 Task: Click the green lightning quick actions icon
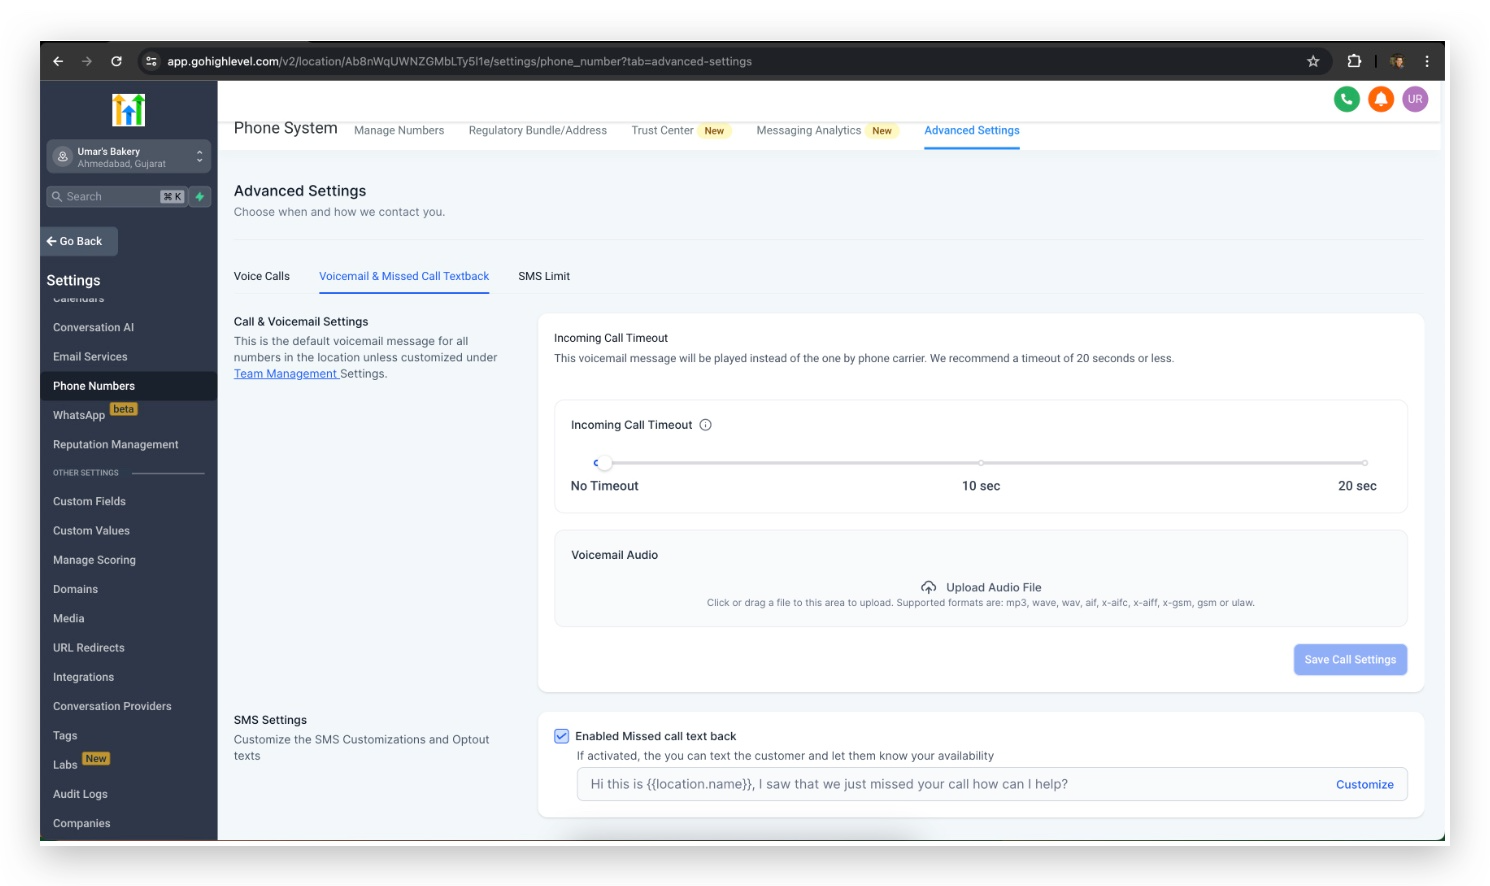200,197
